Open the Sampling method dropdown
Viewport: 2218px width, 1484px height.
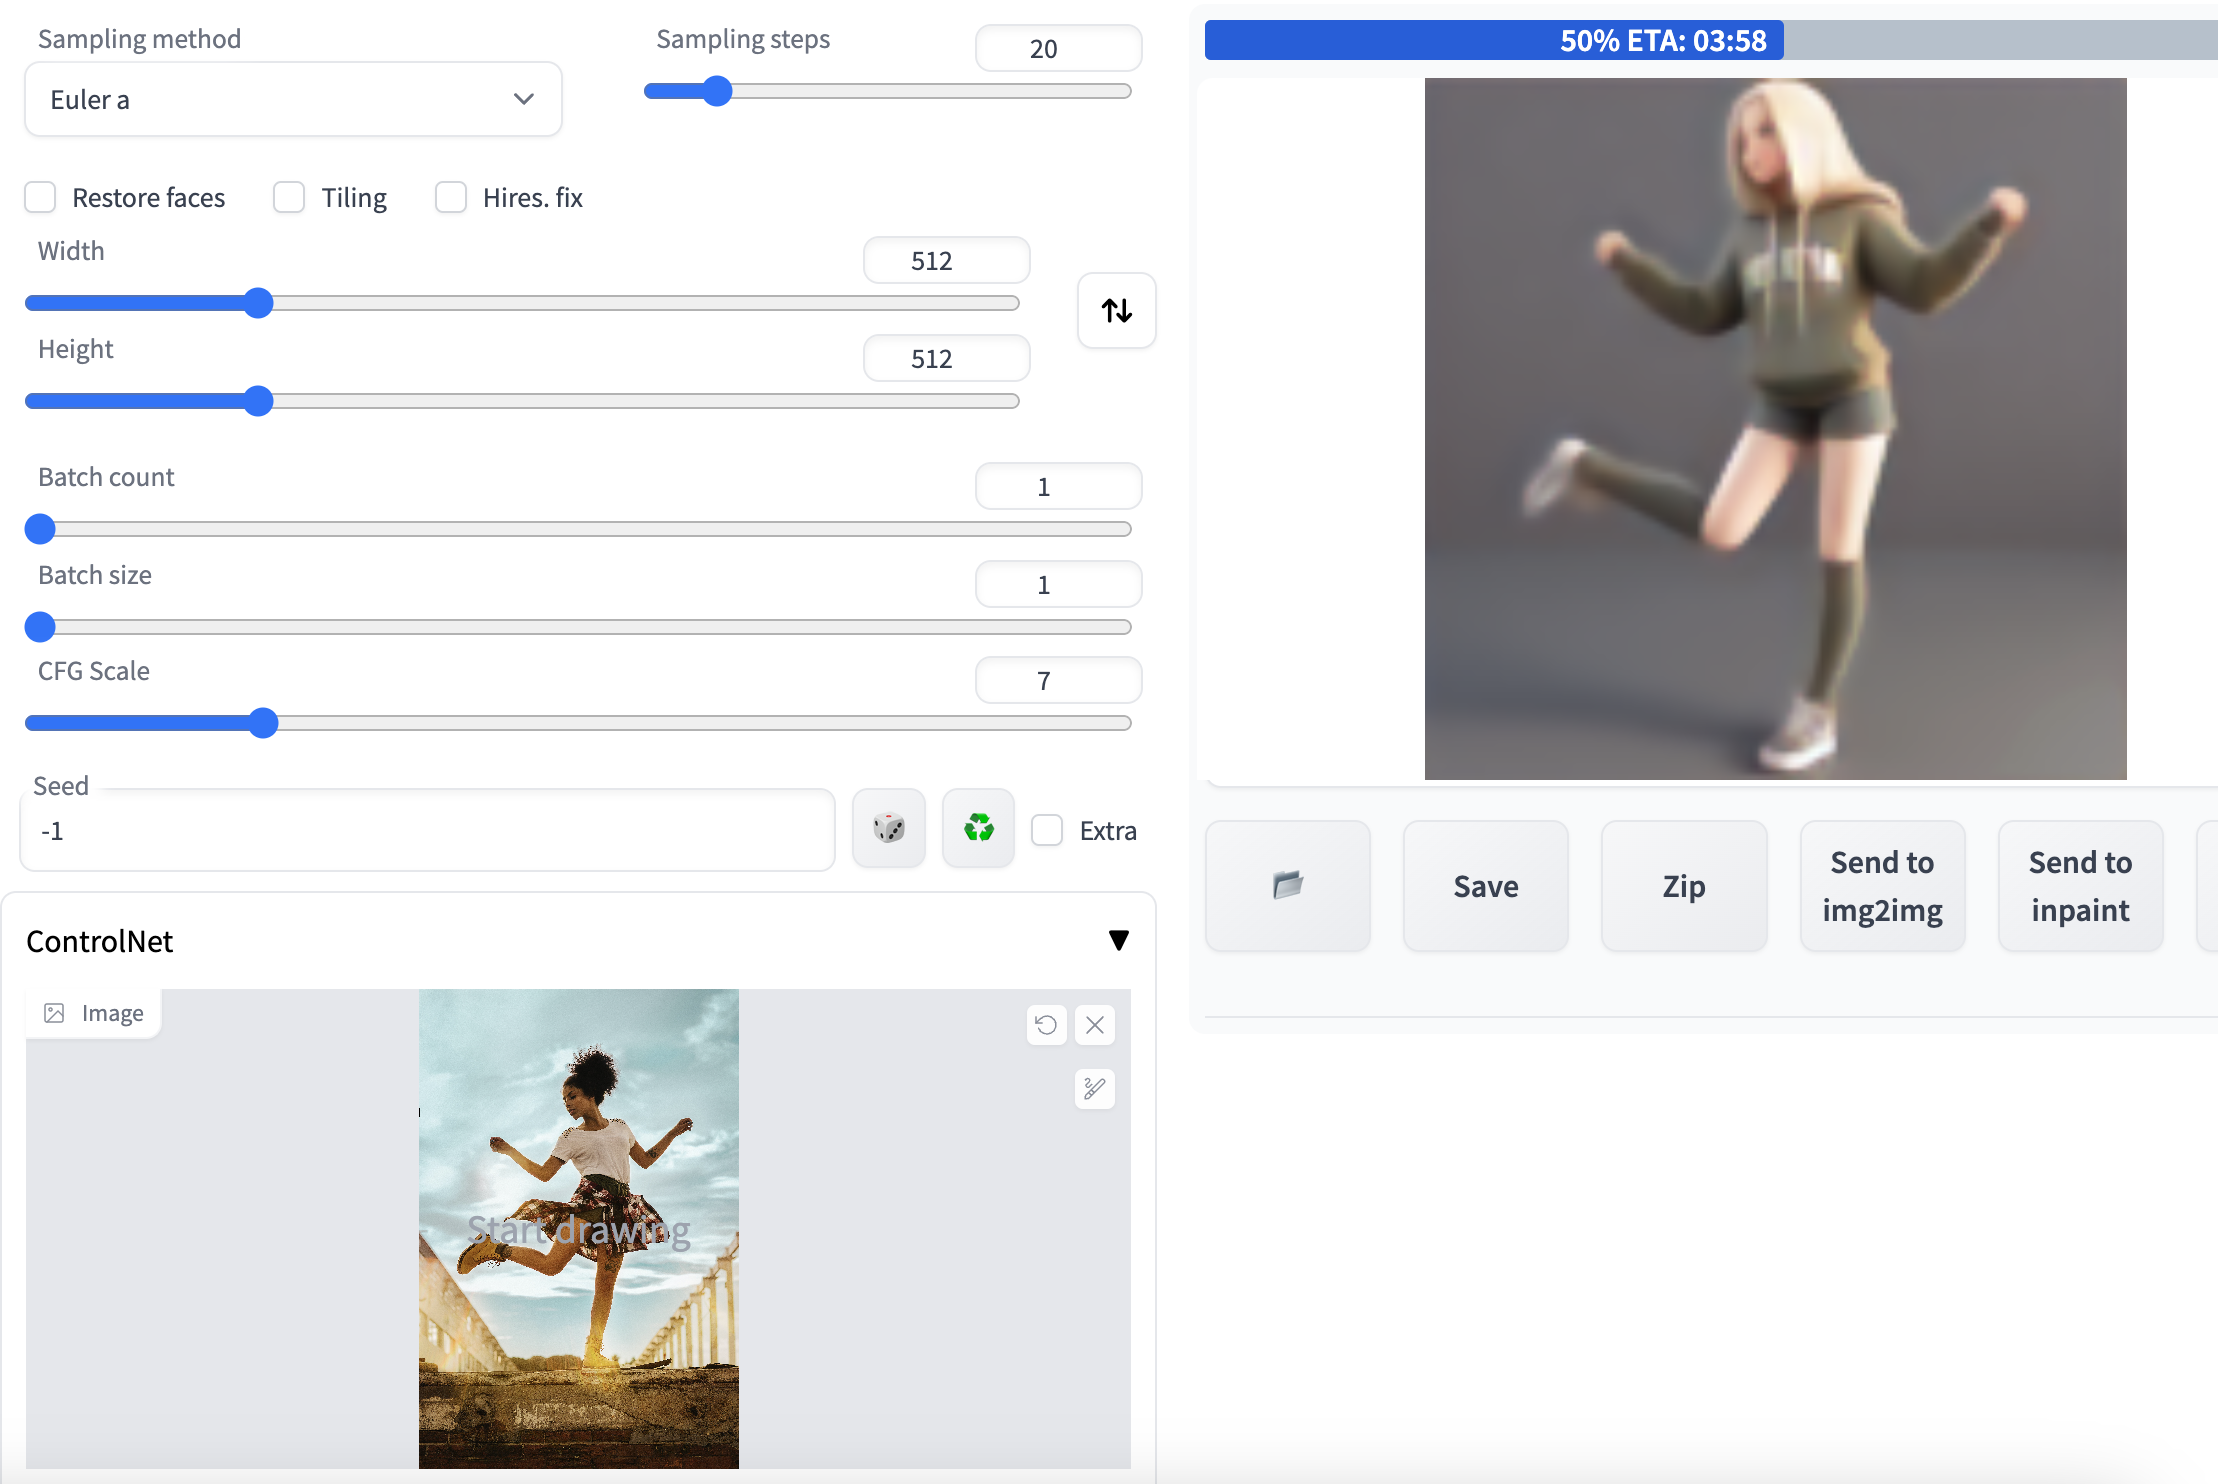pyautogui.click(x=293, y=98)
